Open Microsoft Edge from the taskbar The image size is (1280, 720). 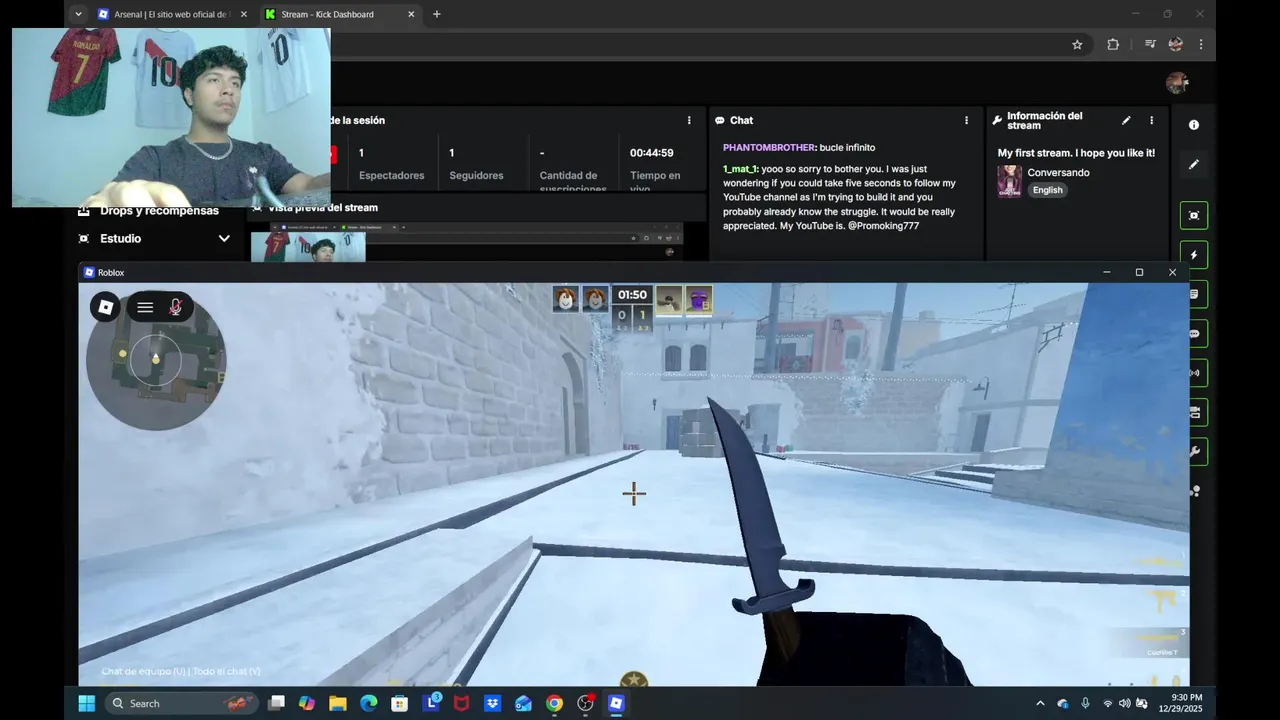(369, 703)
